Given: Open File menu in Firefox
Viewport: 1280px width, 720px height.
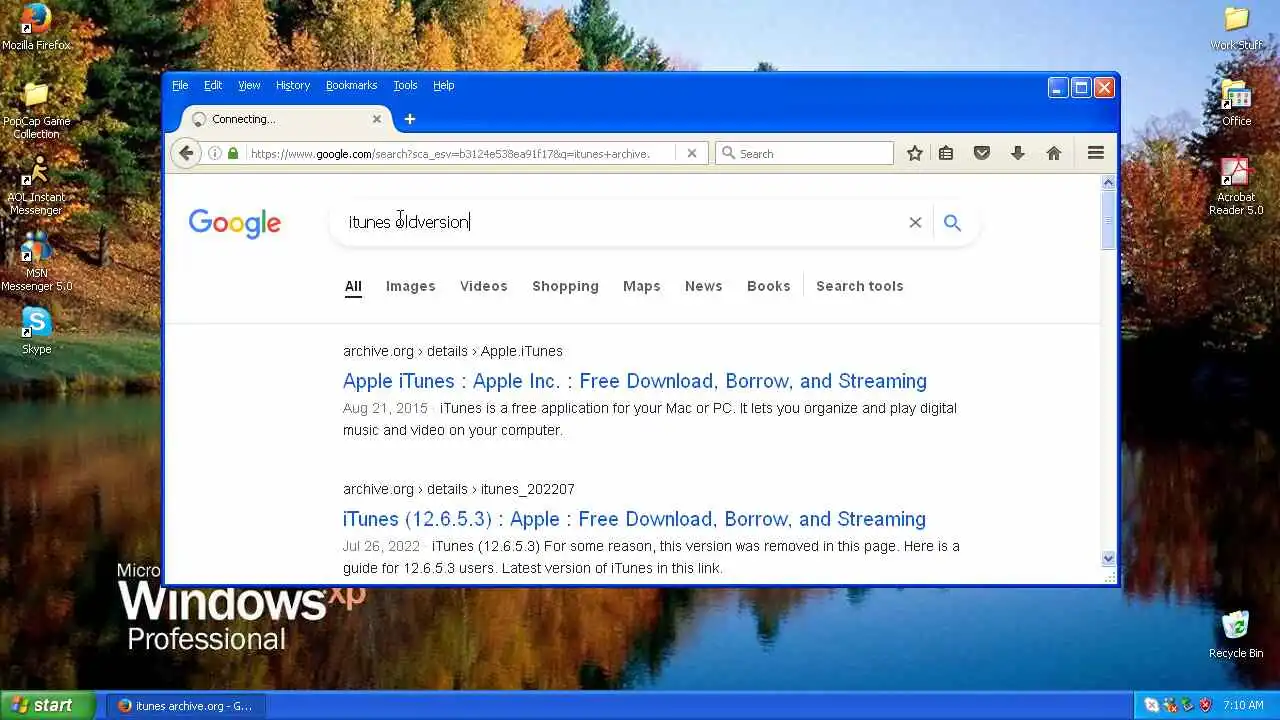Looking at the screenshot, I should coord(180,85).
